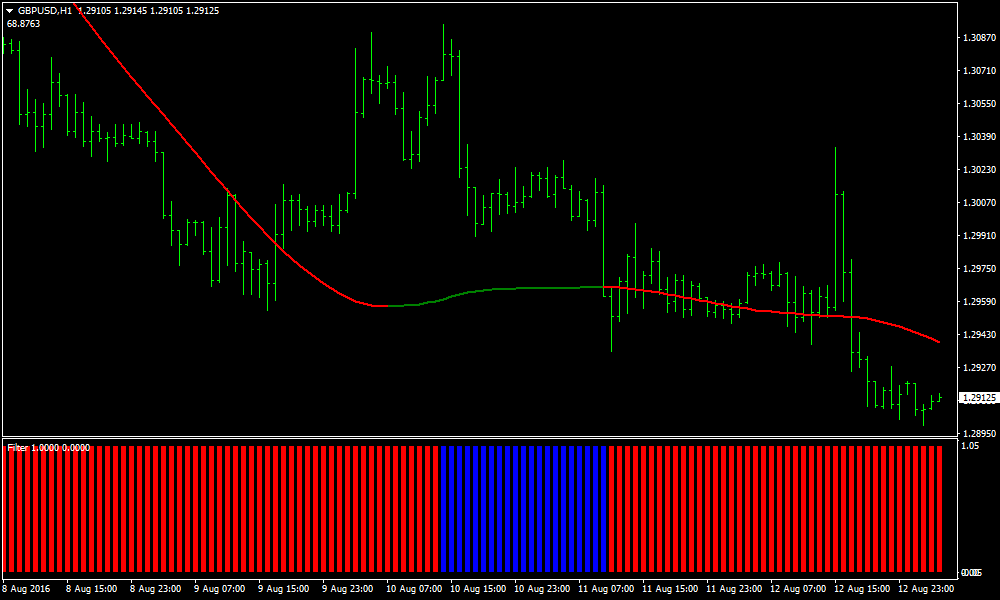Click the 8 Aug 2016 date label
The width and height of the screenshot is (1000, 600).
click(27, 589)
